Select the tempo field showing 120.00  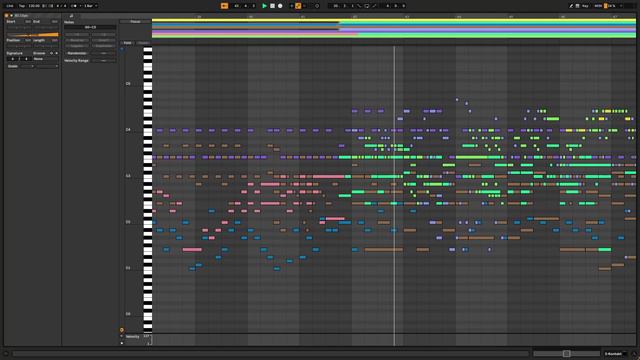(34, 6)
